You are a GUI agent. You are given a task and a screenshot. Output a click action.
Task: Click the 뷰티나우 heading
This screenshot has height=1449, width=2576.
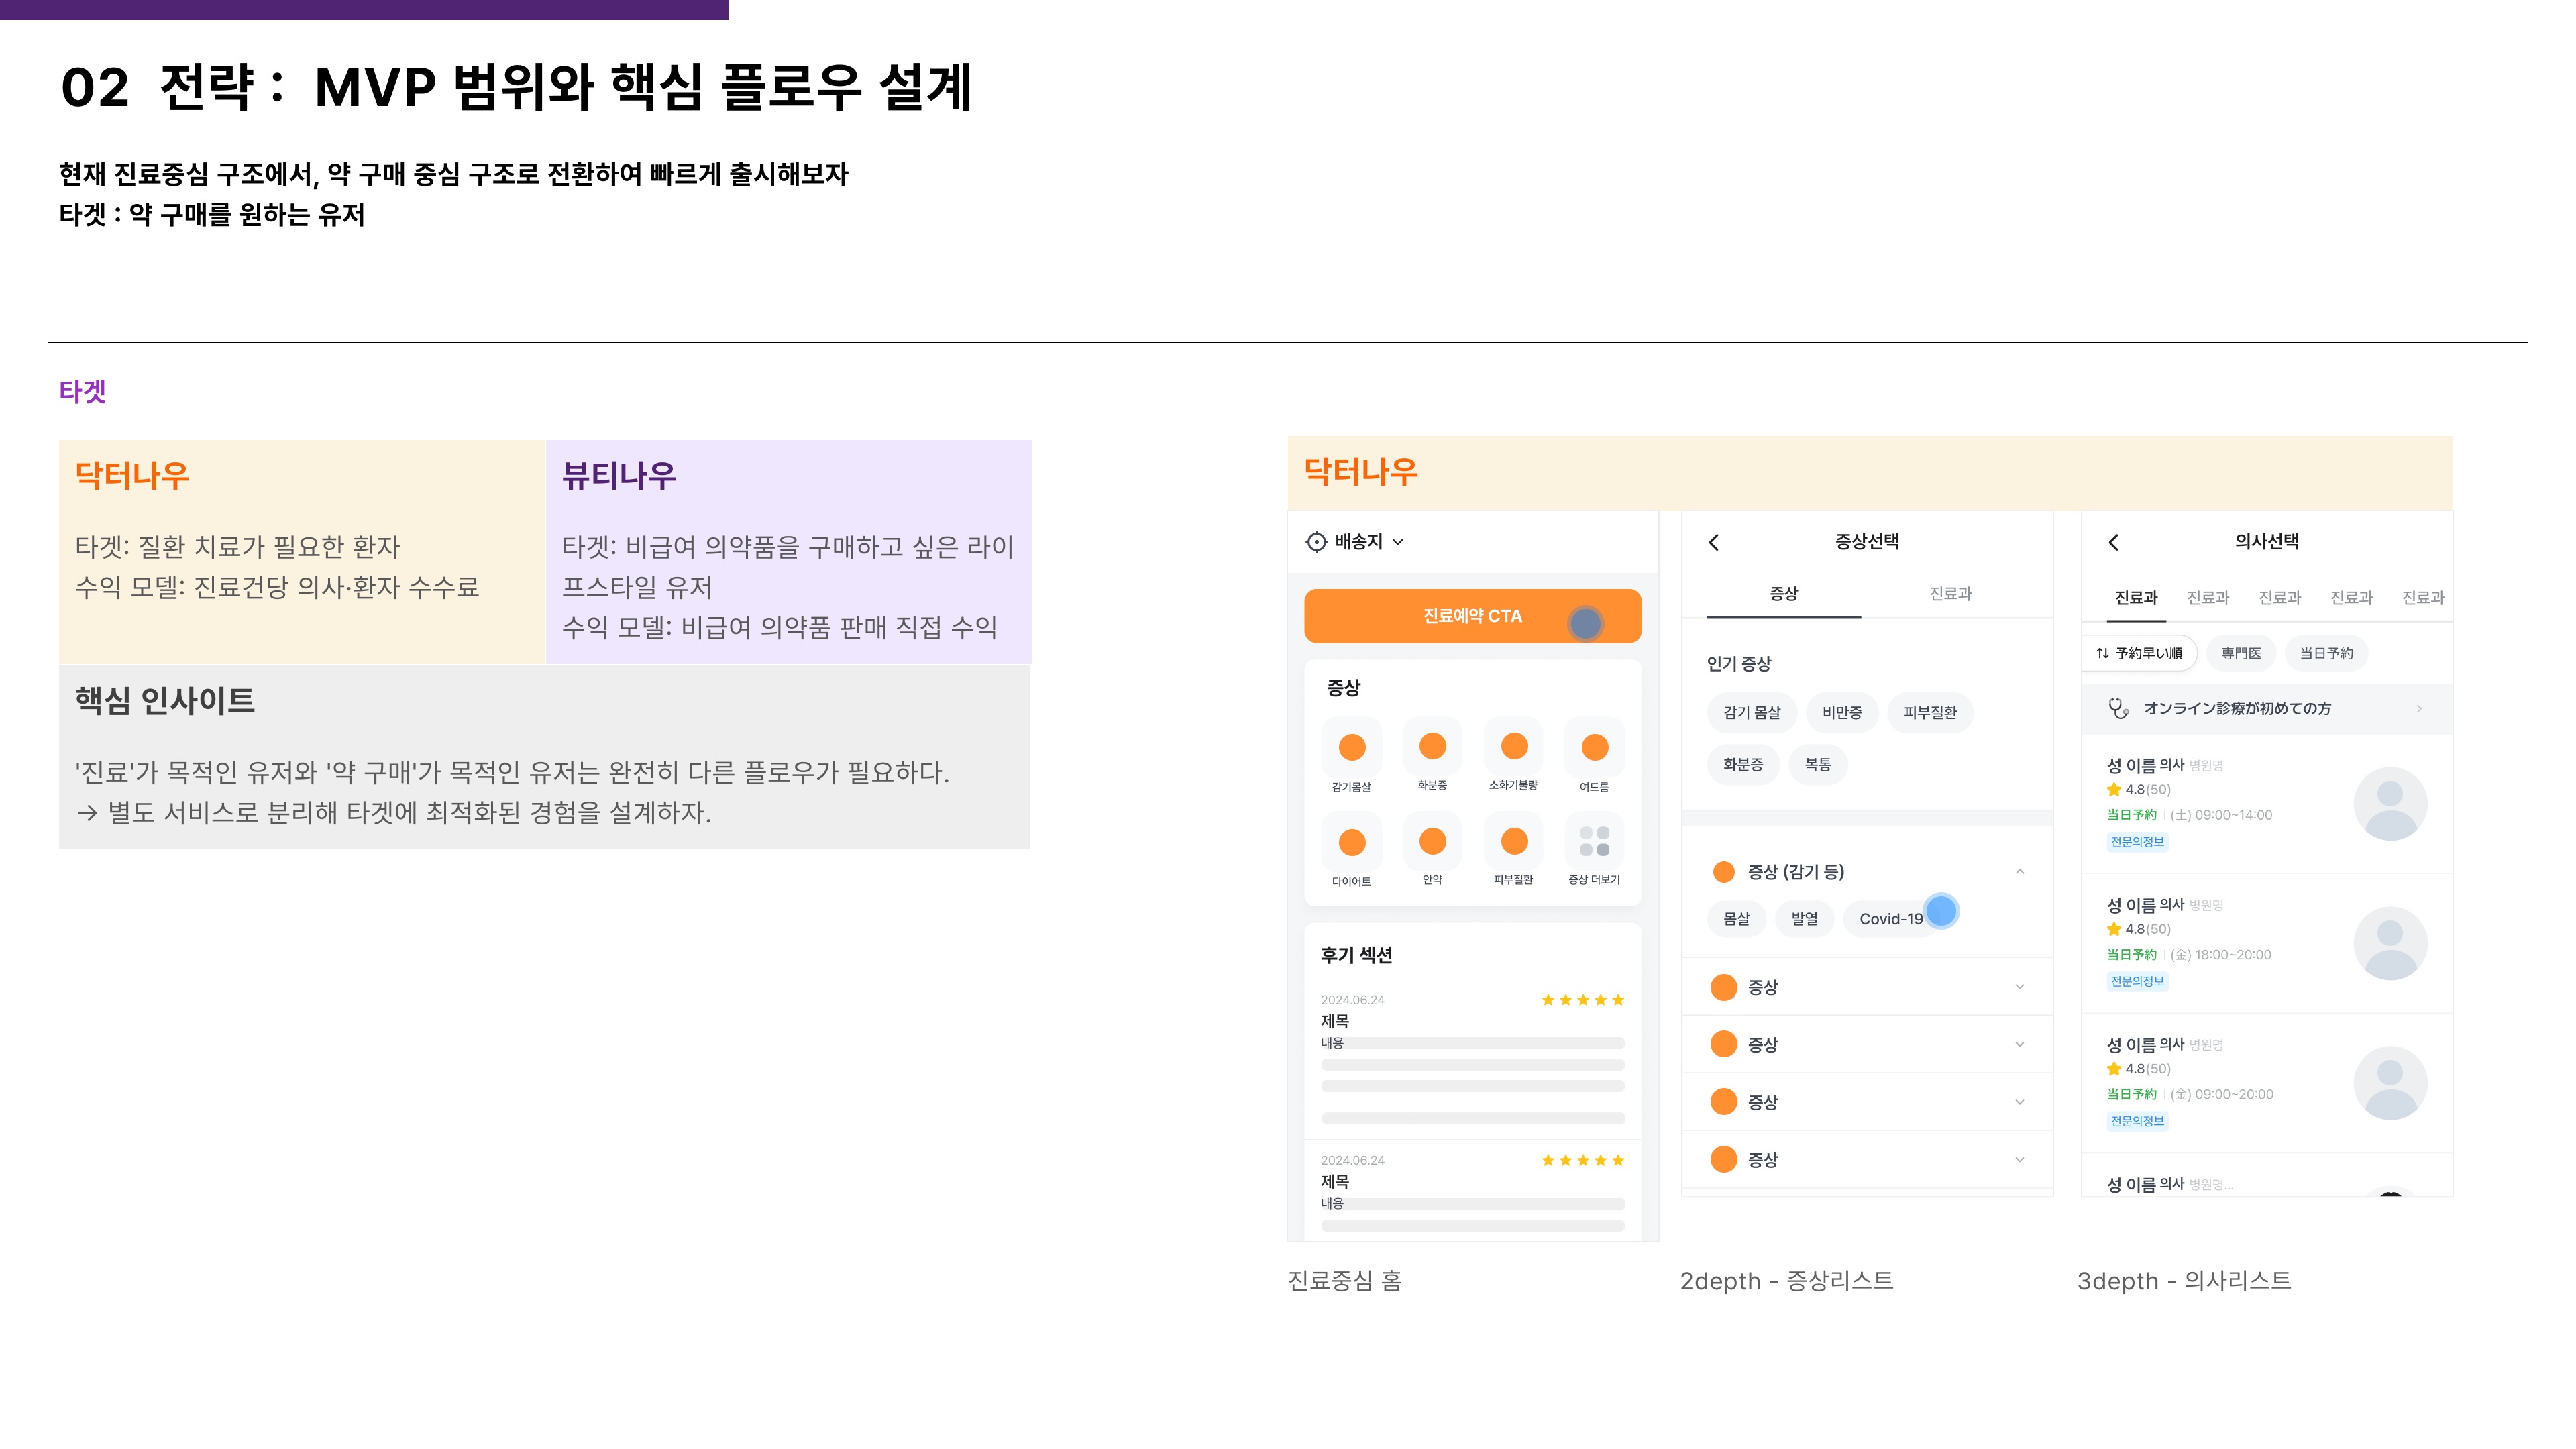click(619, 475)
